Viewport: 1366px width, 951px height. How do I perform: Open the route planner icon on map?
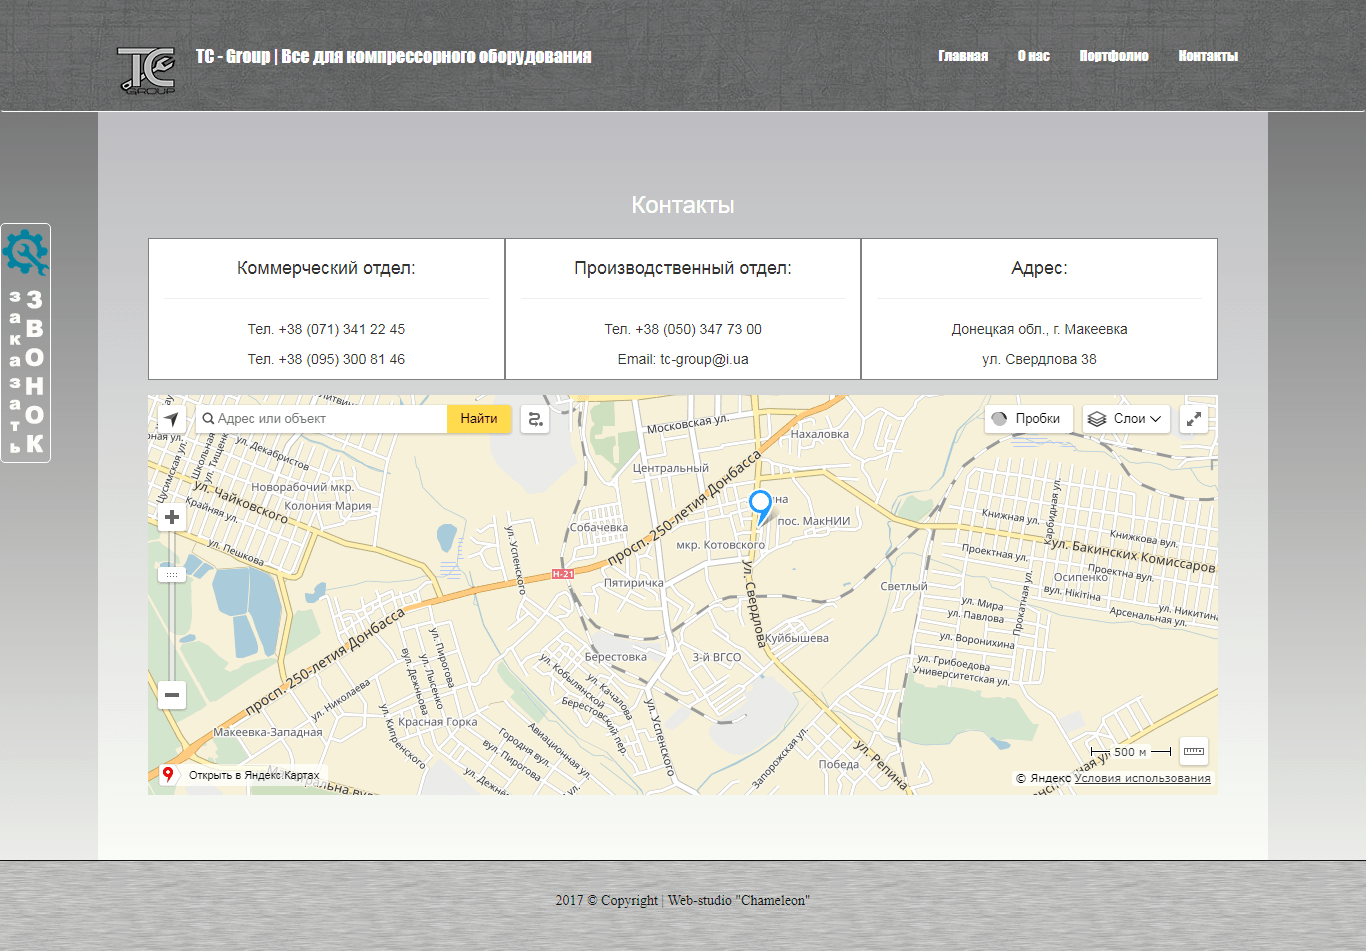coord(535,419)
